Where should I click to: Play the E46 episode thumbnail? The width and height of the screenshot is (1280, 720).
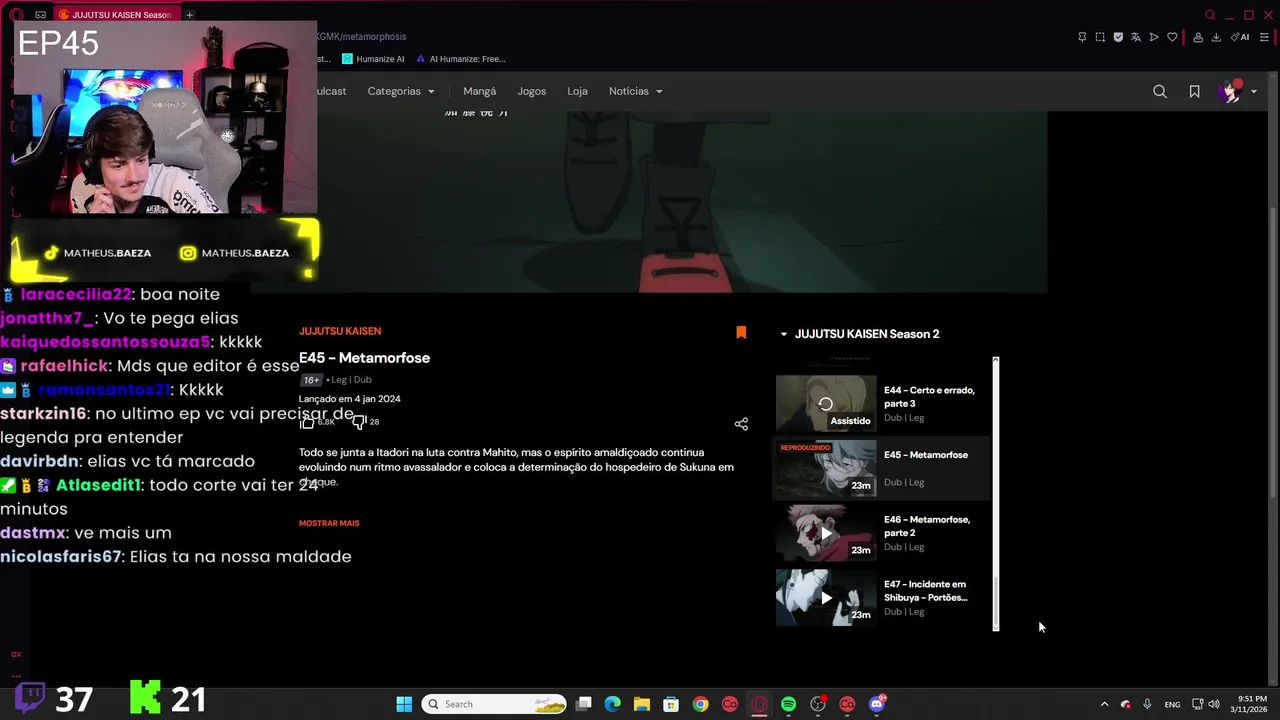pos(826,533)
